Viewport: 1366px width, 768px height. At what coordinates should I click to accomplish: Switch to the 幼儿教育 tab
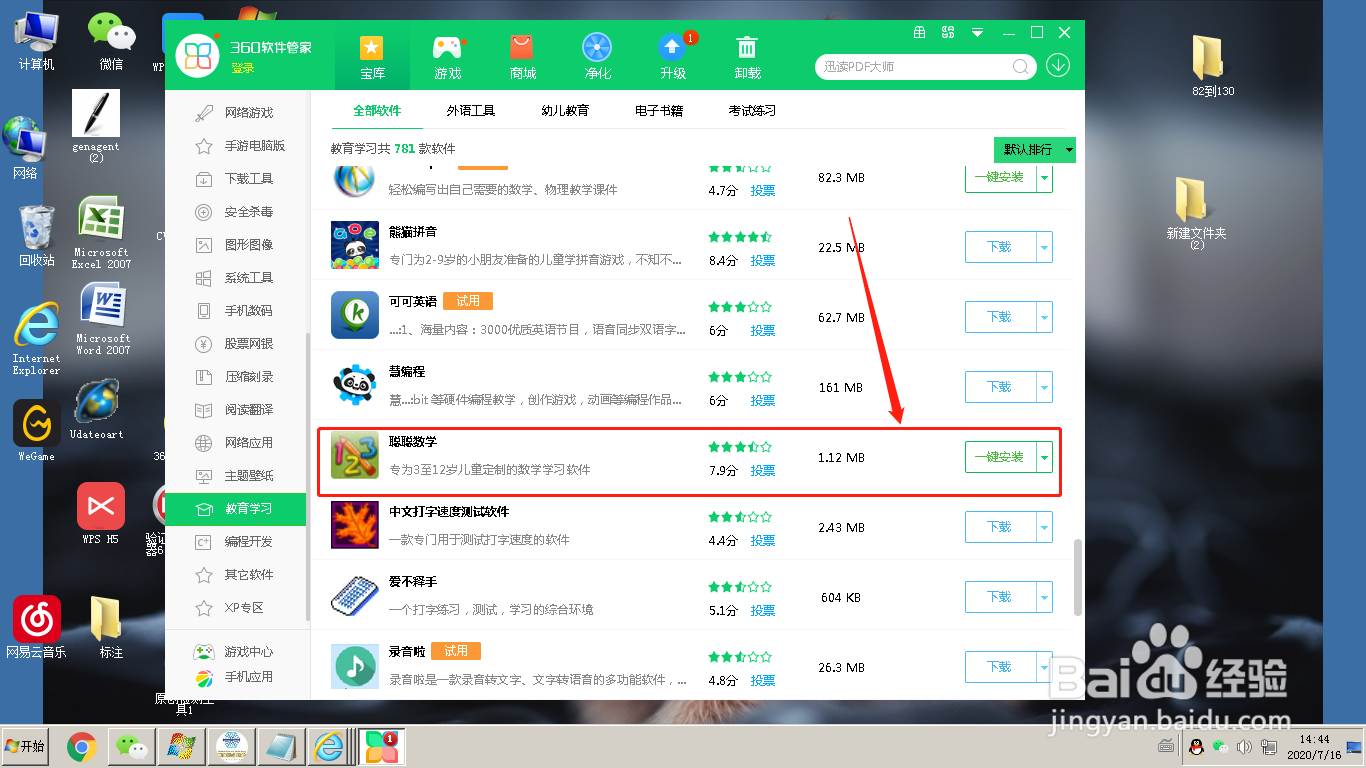click(x=565, y=111)
